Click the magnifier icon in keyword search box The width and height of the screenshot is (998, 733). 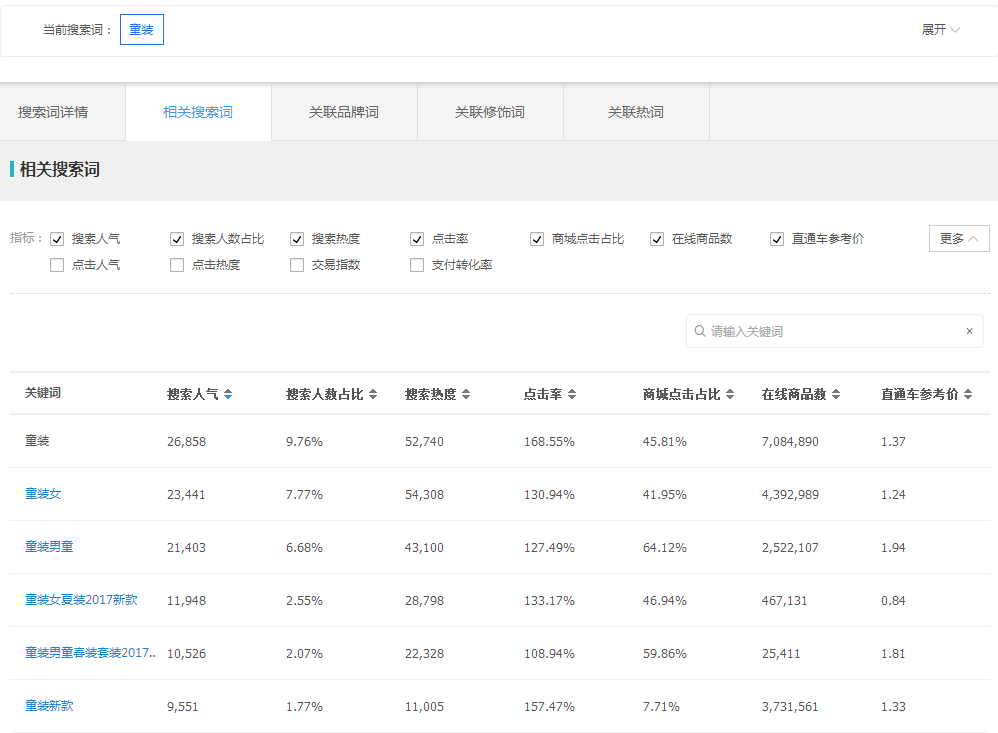699,331
